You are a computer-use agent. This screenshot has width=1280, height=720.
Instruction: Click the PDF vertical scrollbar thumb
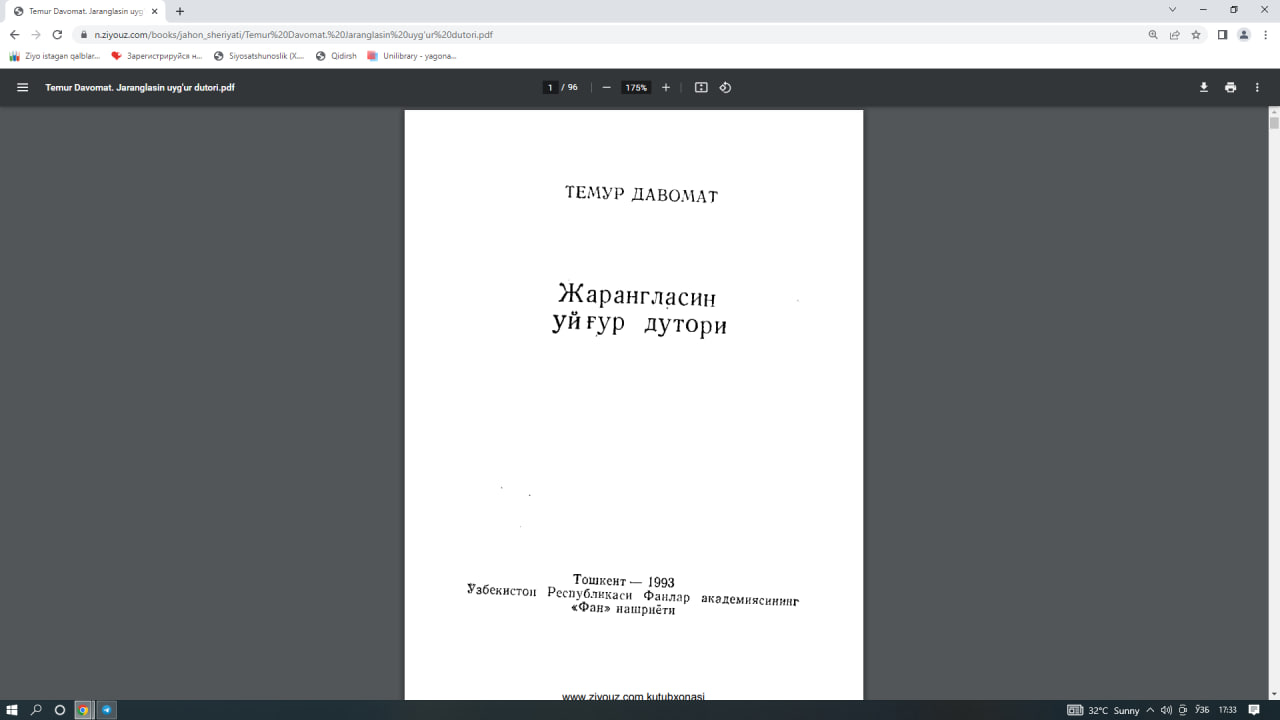[1274, 124]
